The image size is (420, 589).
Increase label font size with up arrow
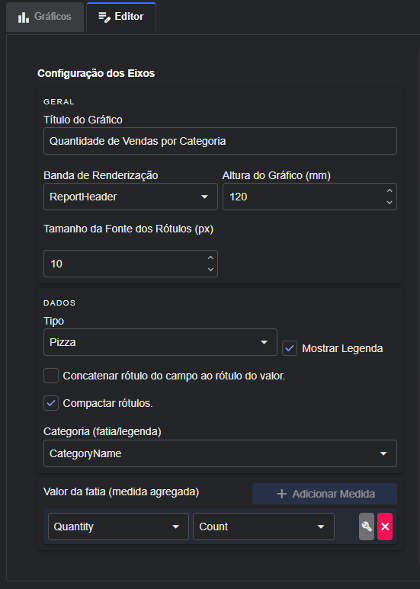210,258
